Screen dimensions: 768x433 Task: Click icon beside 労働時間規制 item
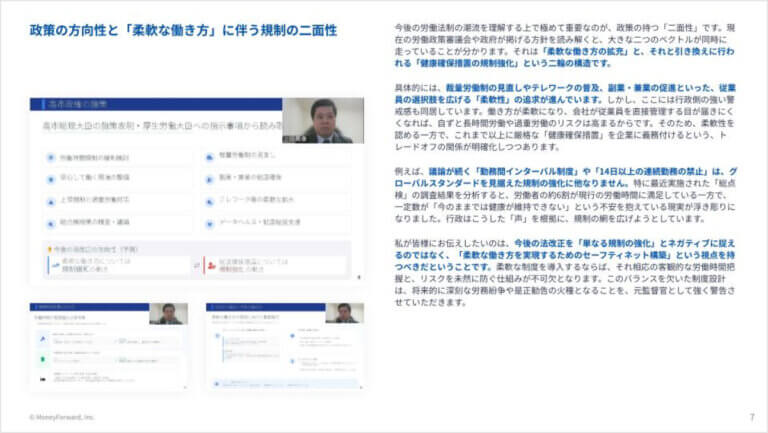pos(50,157)
